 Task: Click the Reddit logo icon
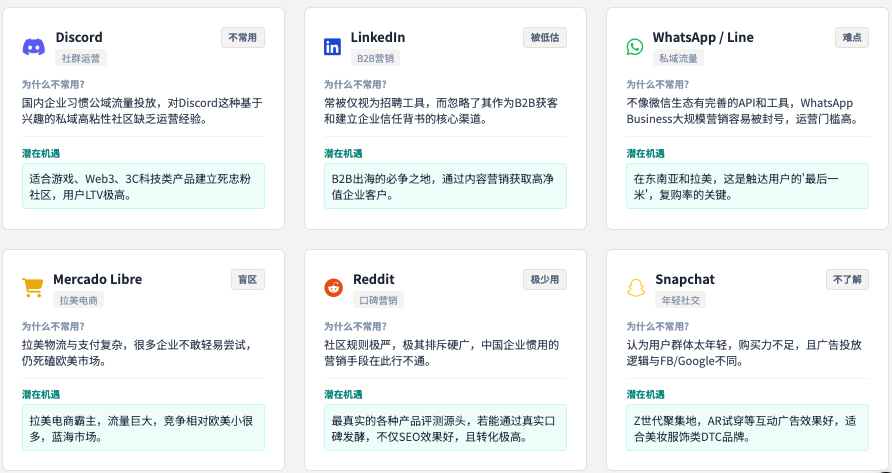pos(332,288)
